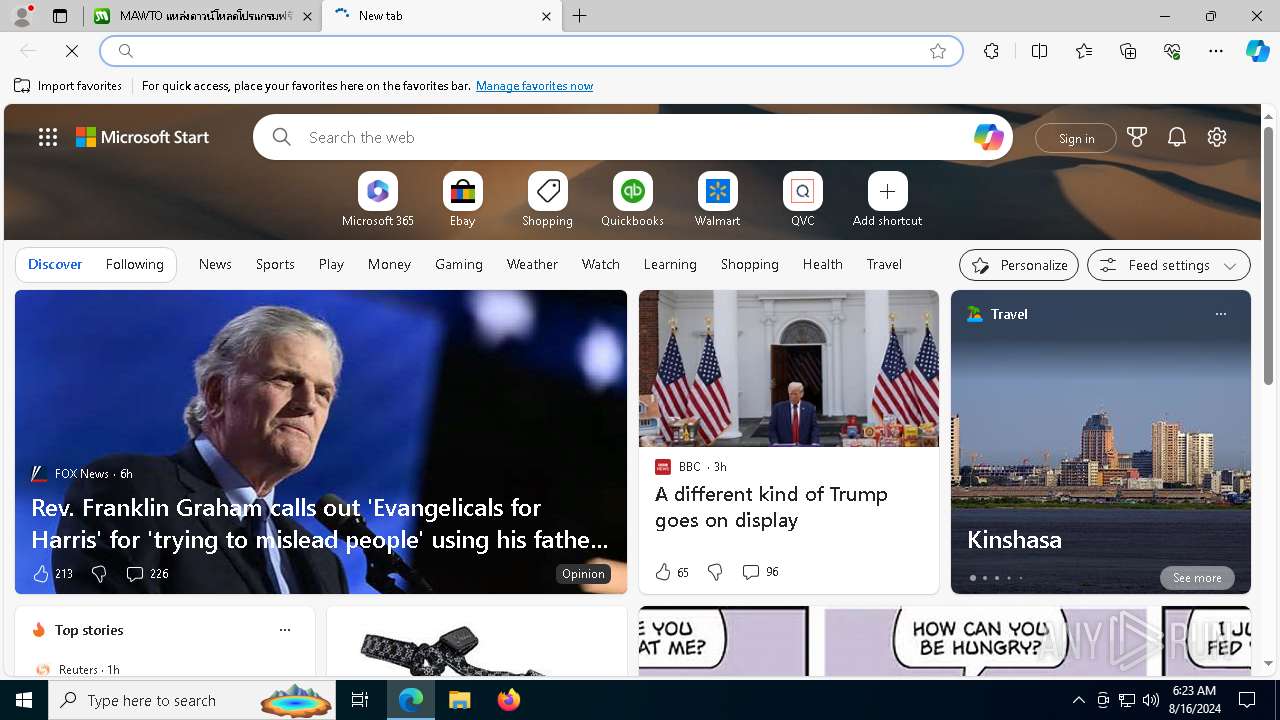Click the Copilot icon in search box
Screen dimensions: 1280x720
point(988,137)
